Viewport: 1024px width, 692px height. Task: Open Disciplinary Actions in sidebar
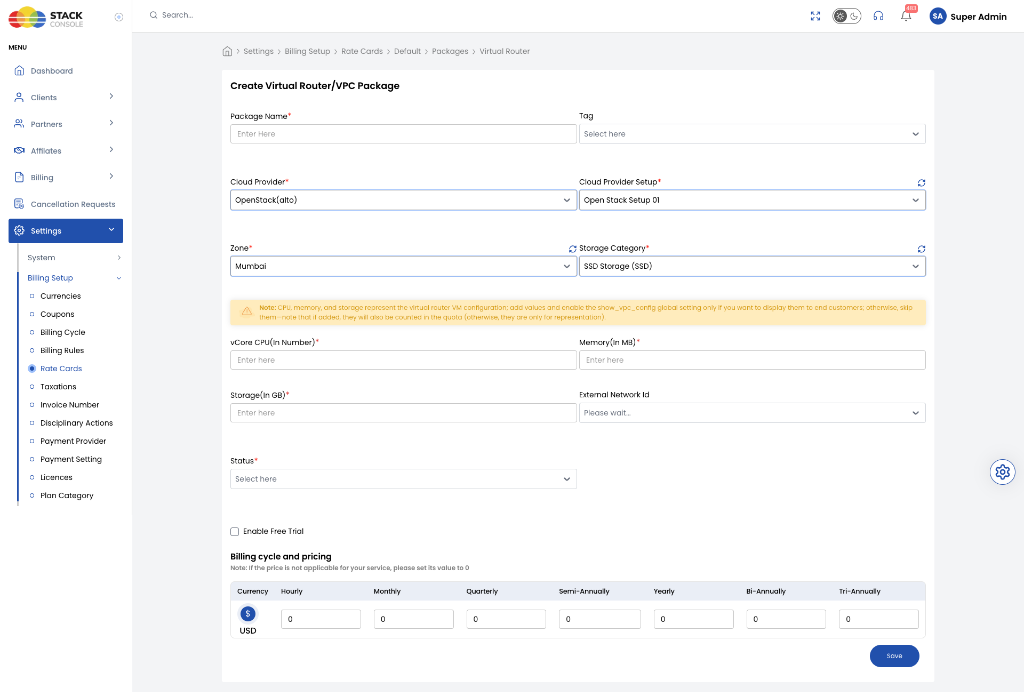[x=76, y=423]
